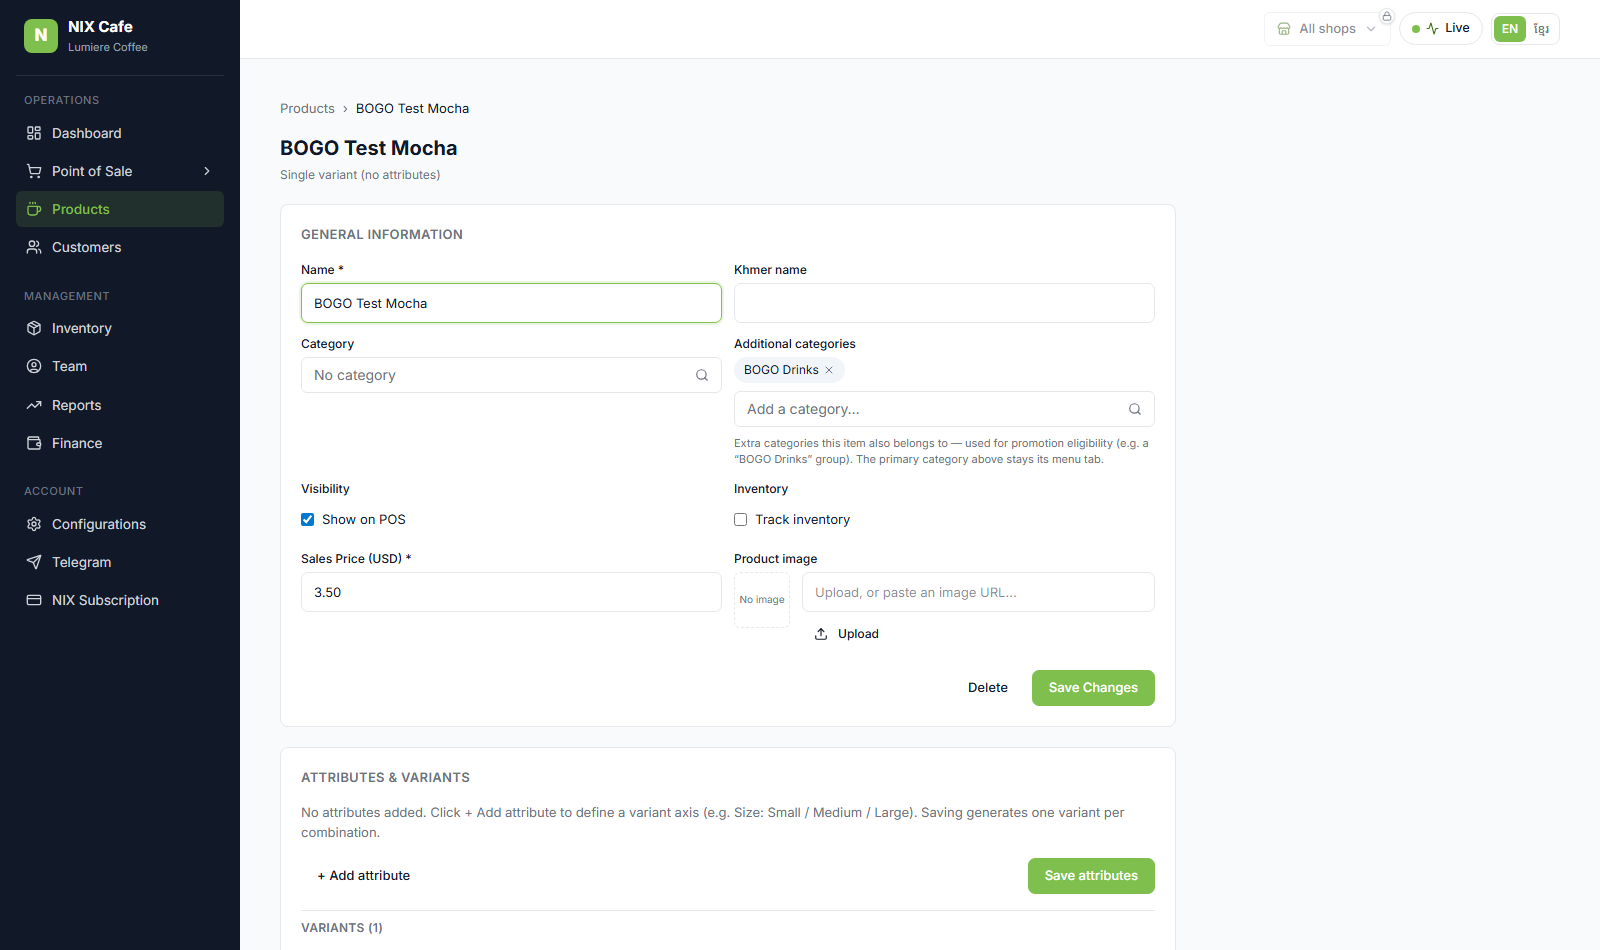
Task: Enable the Track inventory checkbox
Action: (x=741, y=519)
